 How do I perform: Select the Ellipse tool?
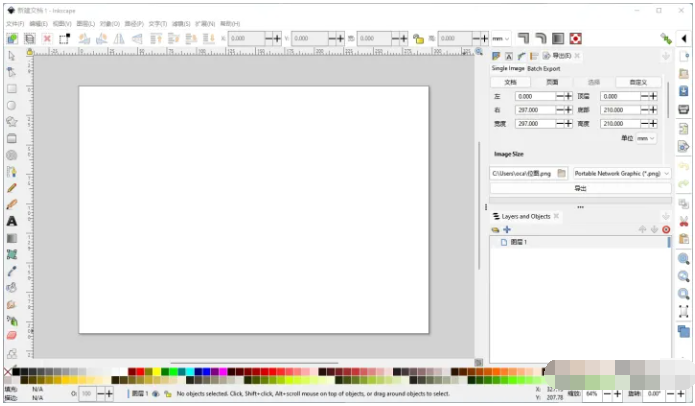[x=12, y=104]
